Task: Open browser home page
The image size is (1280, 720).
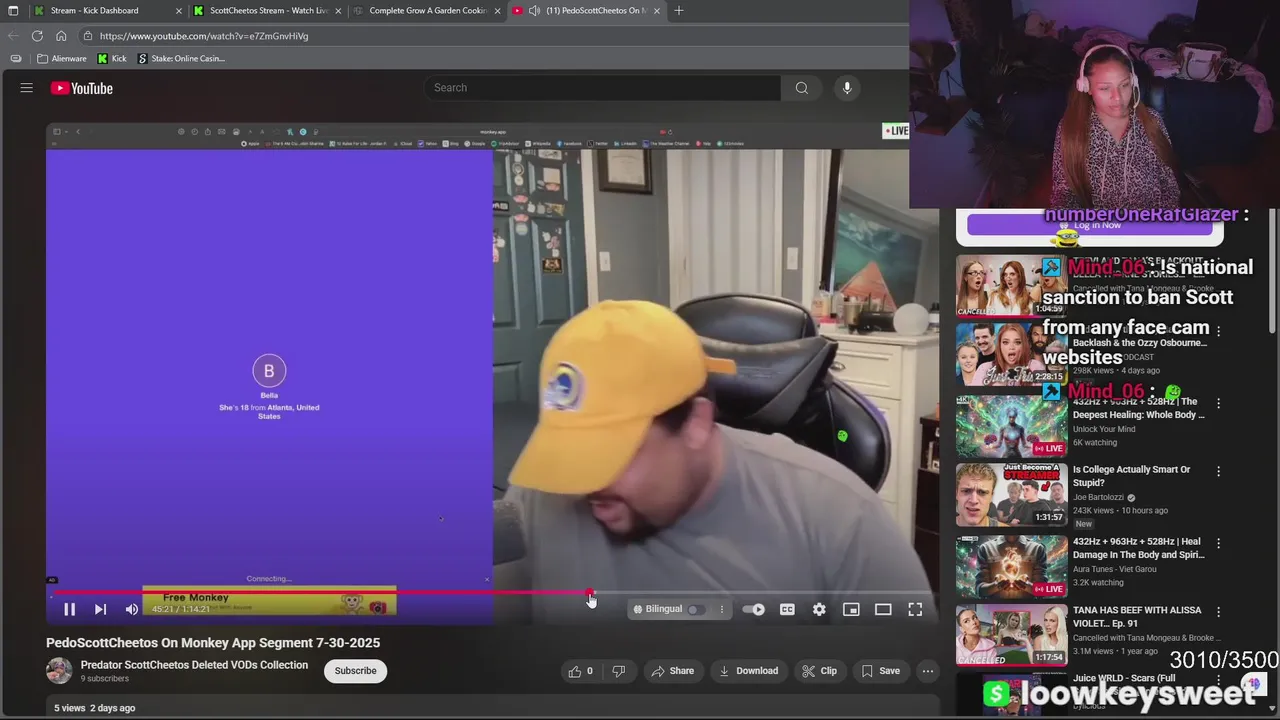Action: 61,36
